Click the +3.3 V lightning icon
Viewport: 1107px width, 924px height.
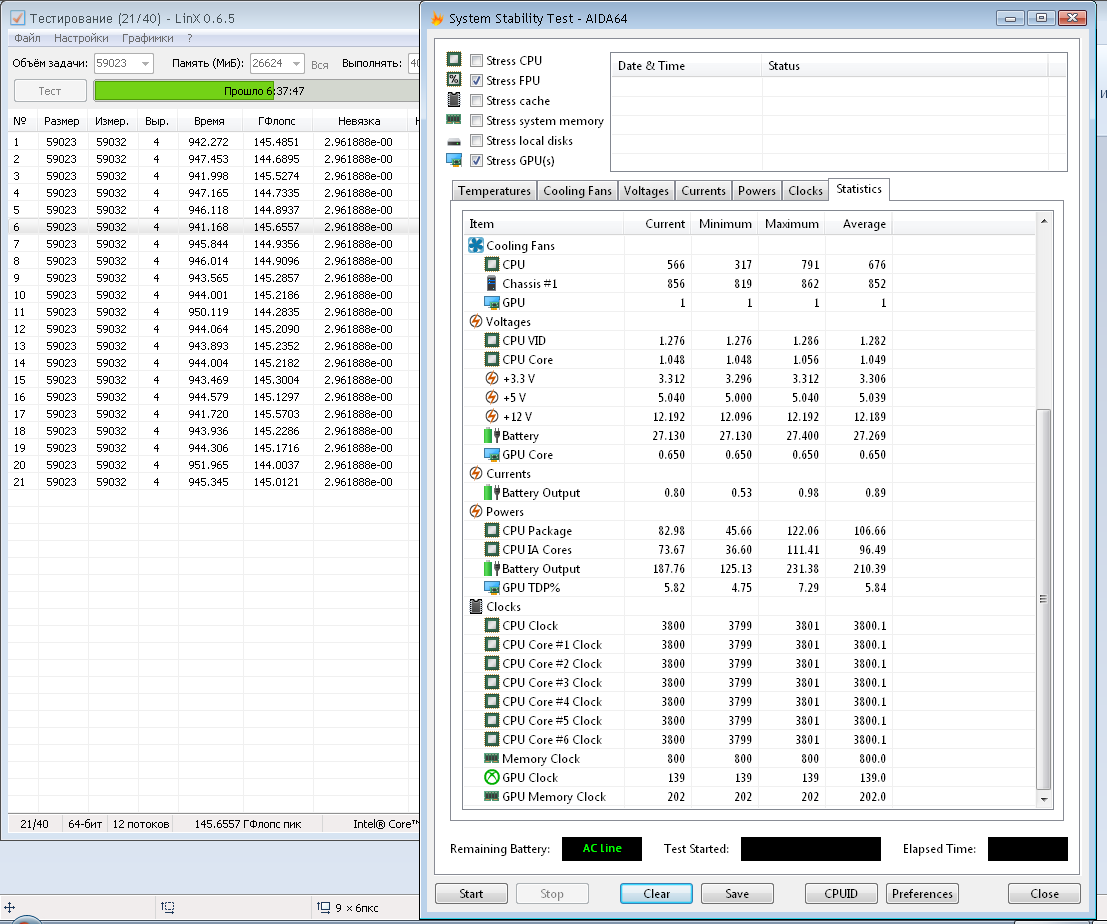[492, 378]
